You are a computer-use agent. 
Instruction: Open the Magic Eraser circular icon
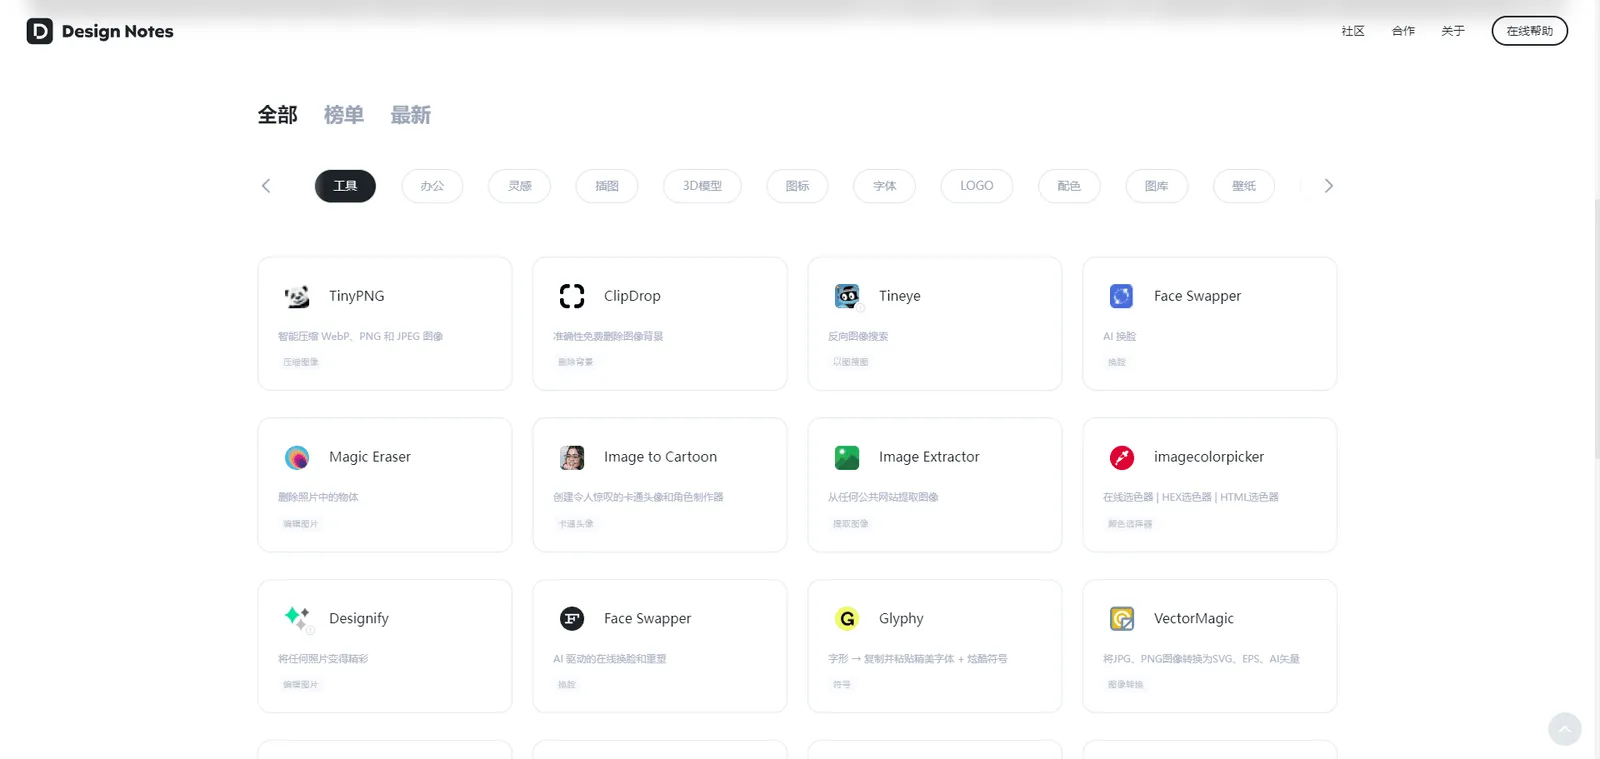[x=297, y=457]
